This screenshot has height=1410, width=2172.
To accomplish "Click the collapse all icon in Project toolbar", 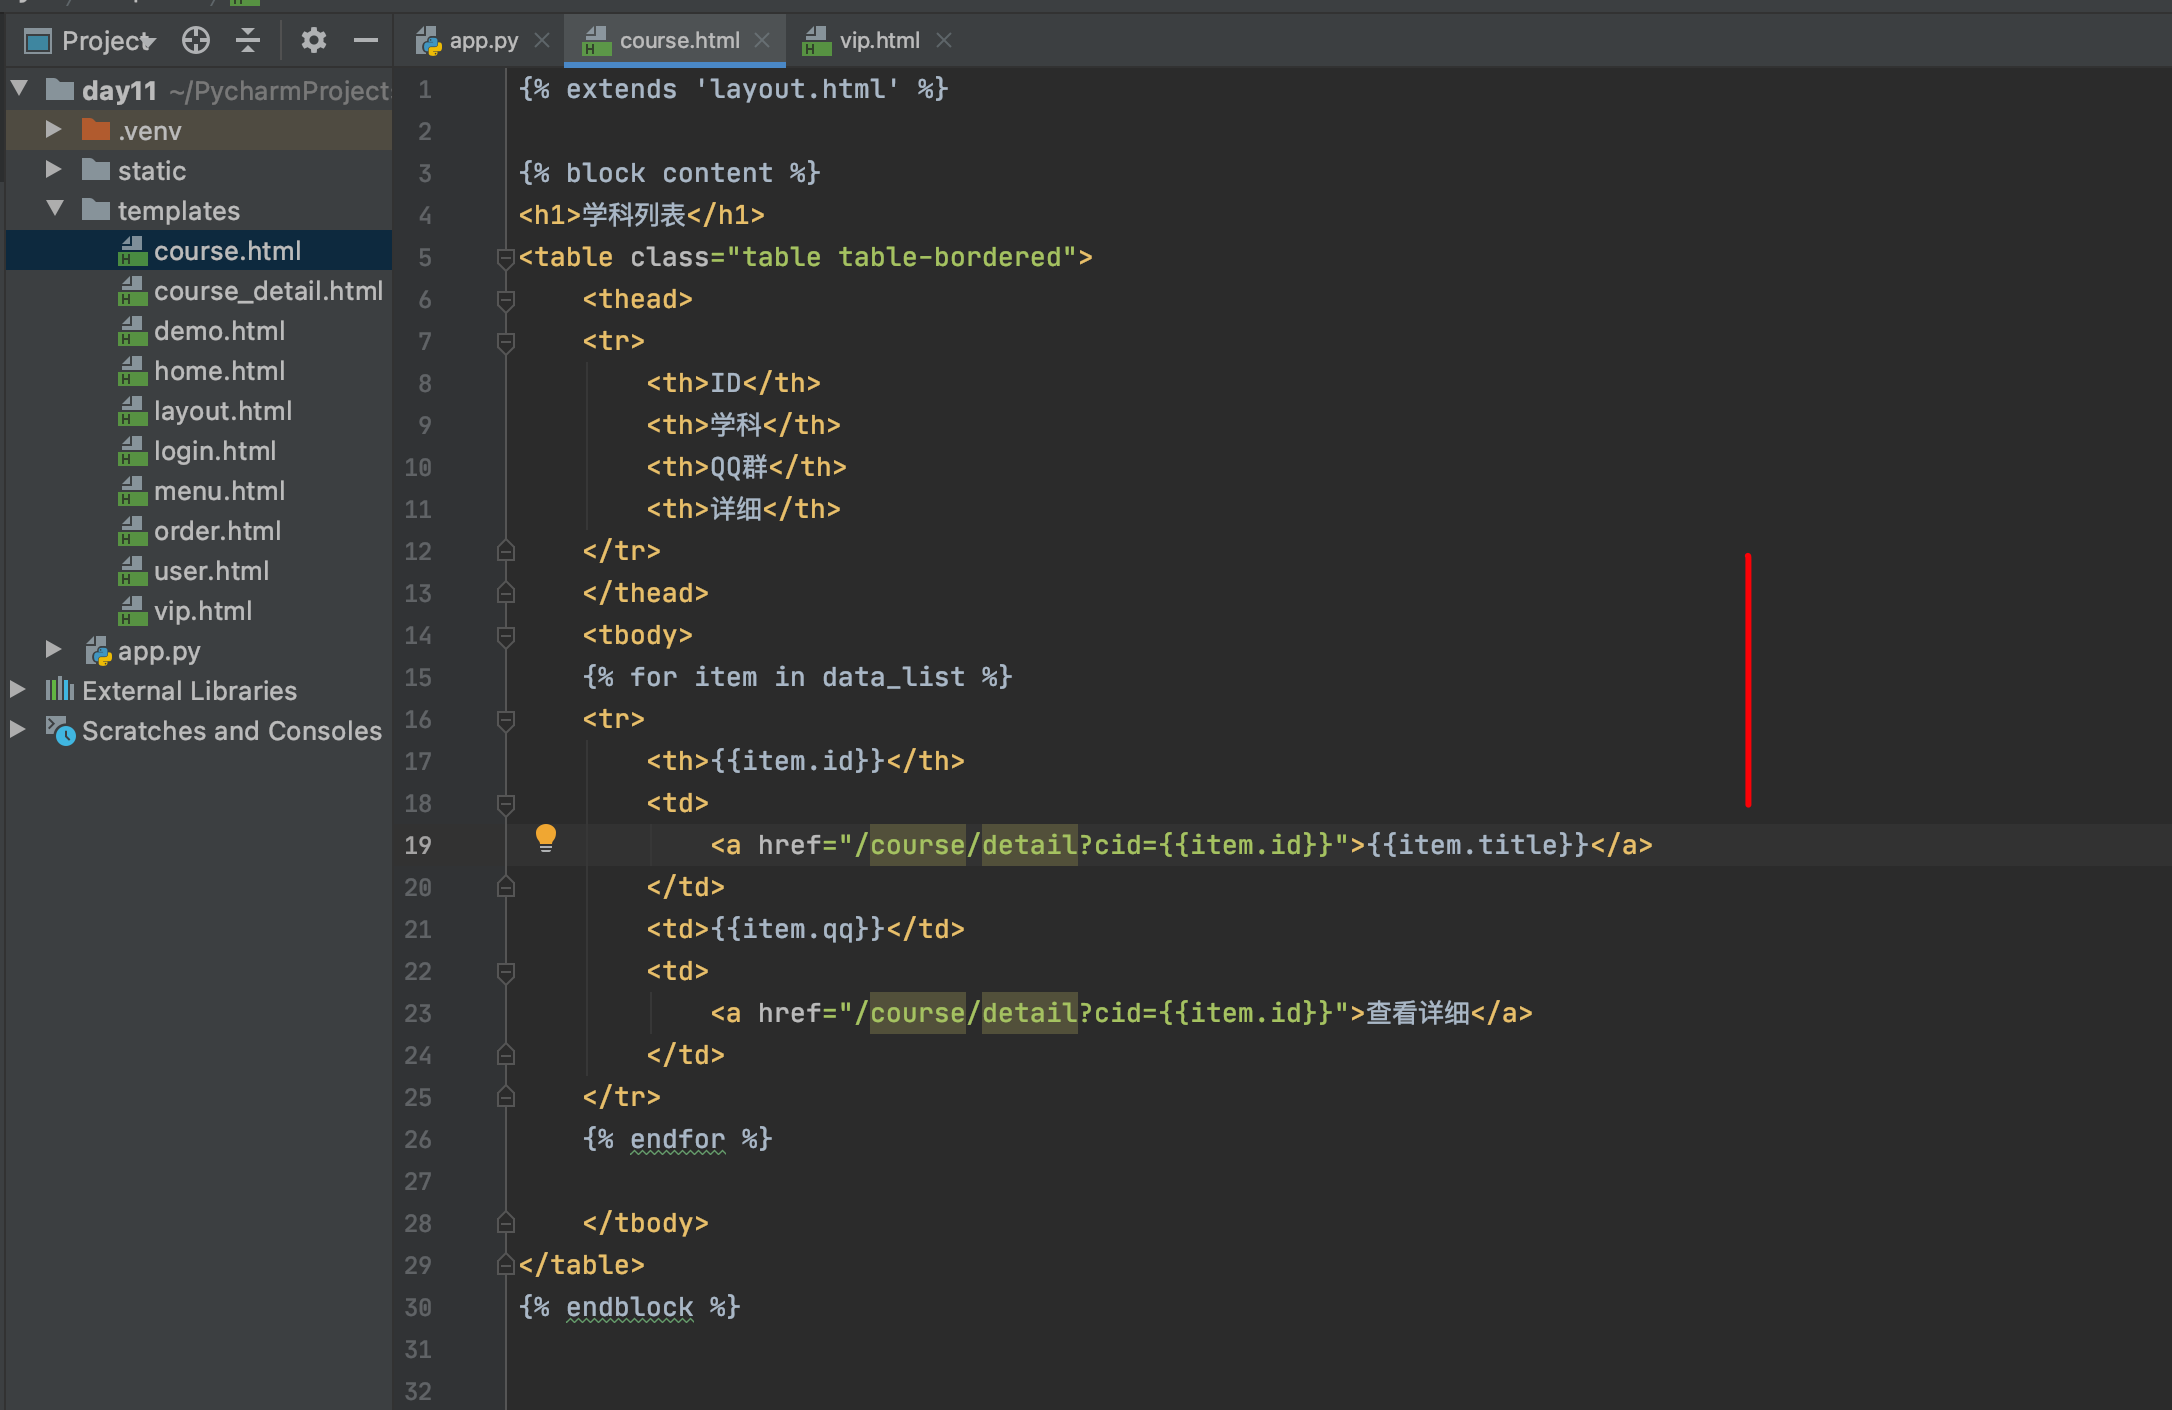I will point(248,40).
